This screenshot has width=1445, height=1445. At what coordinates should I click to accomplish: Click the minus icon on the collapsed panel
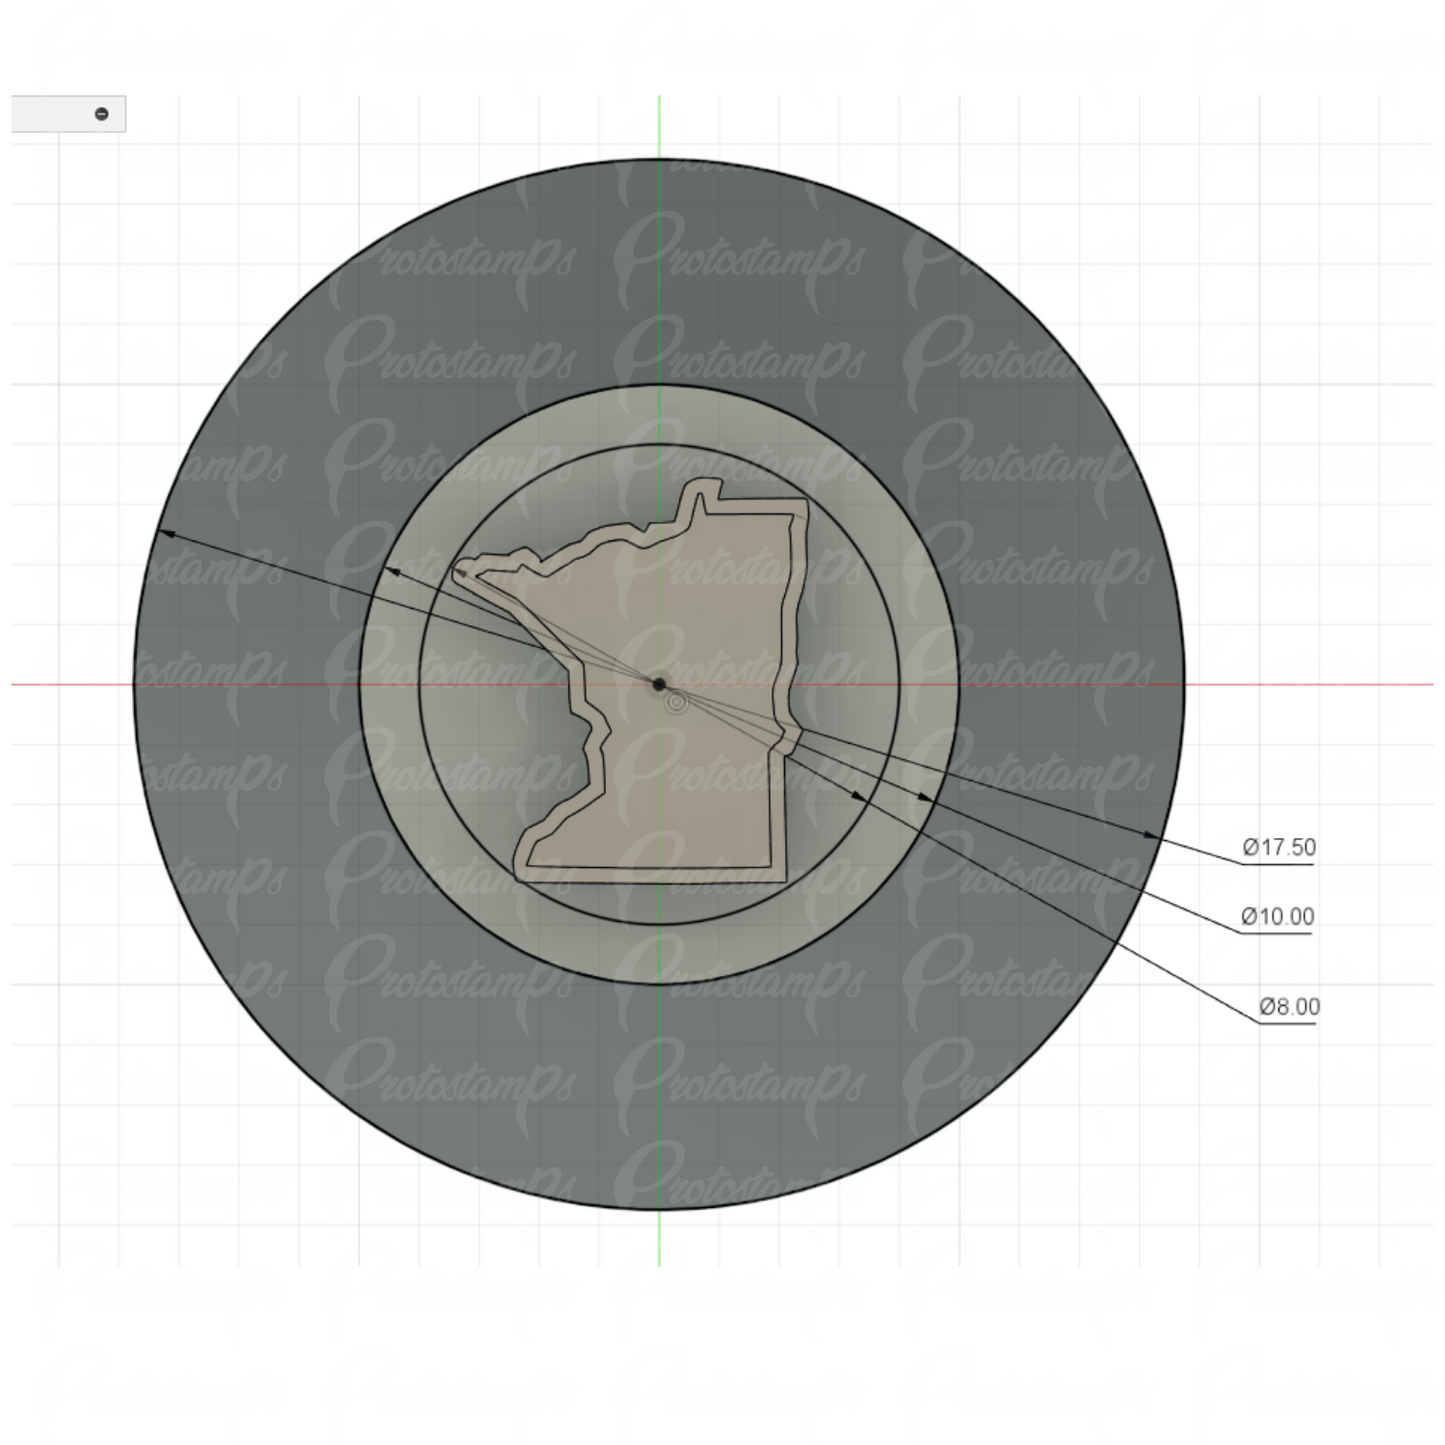[101, 114]
